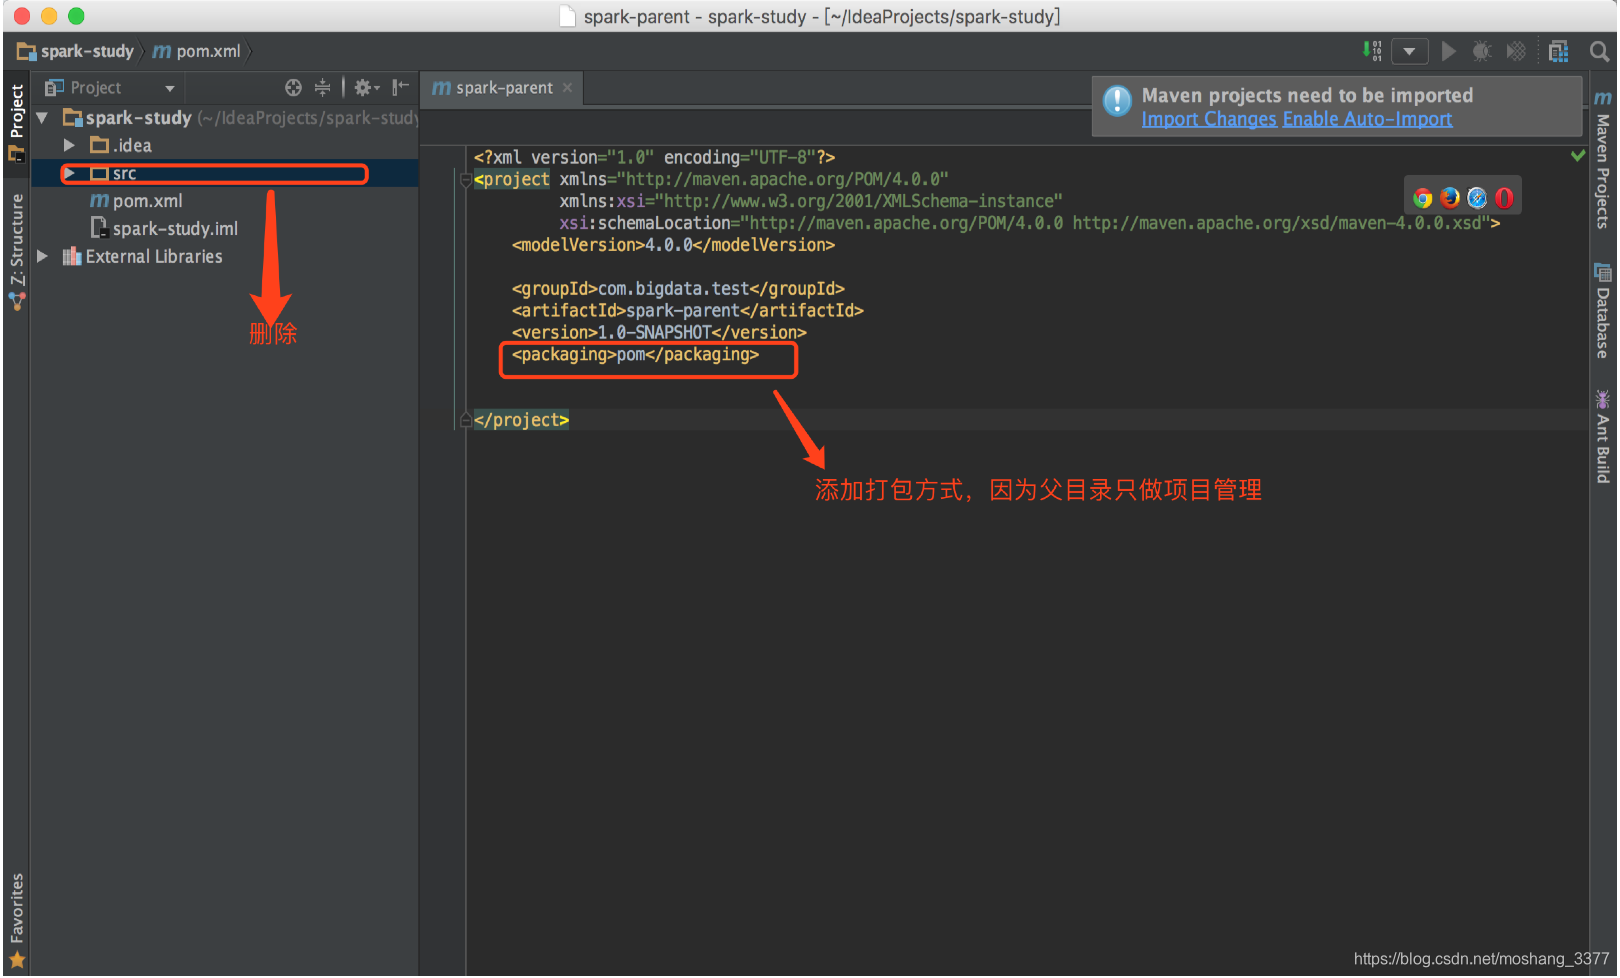
Task: Click the version 1.0-SNAPSHOT line
Action: tap(659, 333)
